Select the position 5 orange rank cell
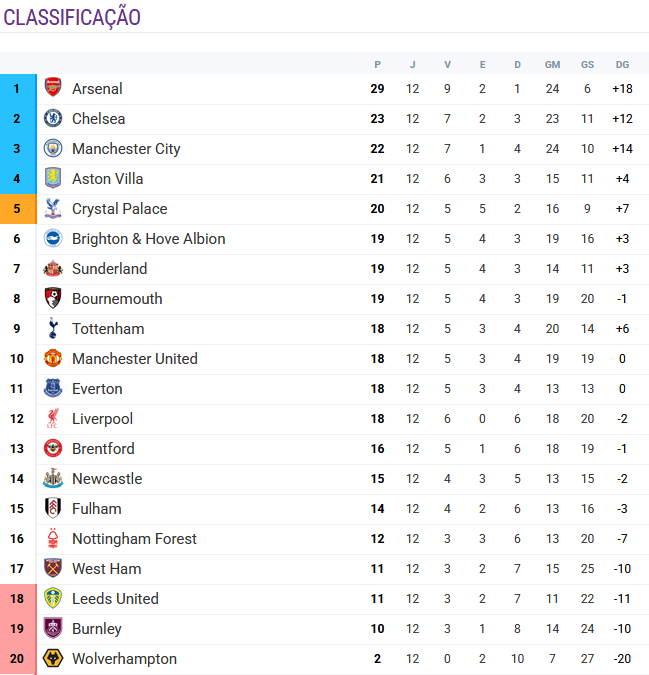Viewport: 649px width, 675px height. [x=17, y=209]
